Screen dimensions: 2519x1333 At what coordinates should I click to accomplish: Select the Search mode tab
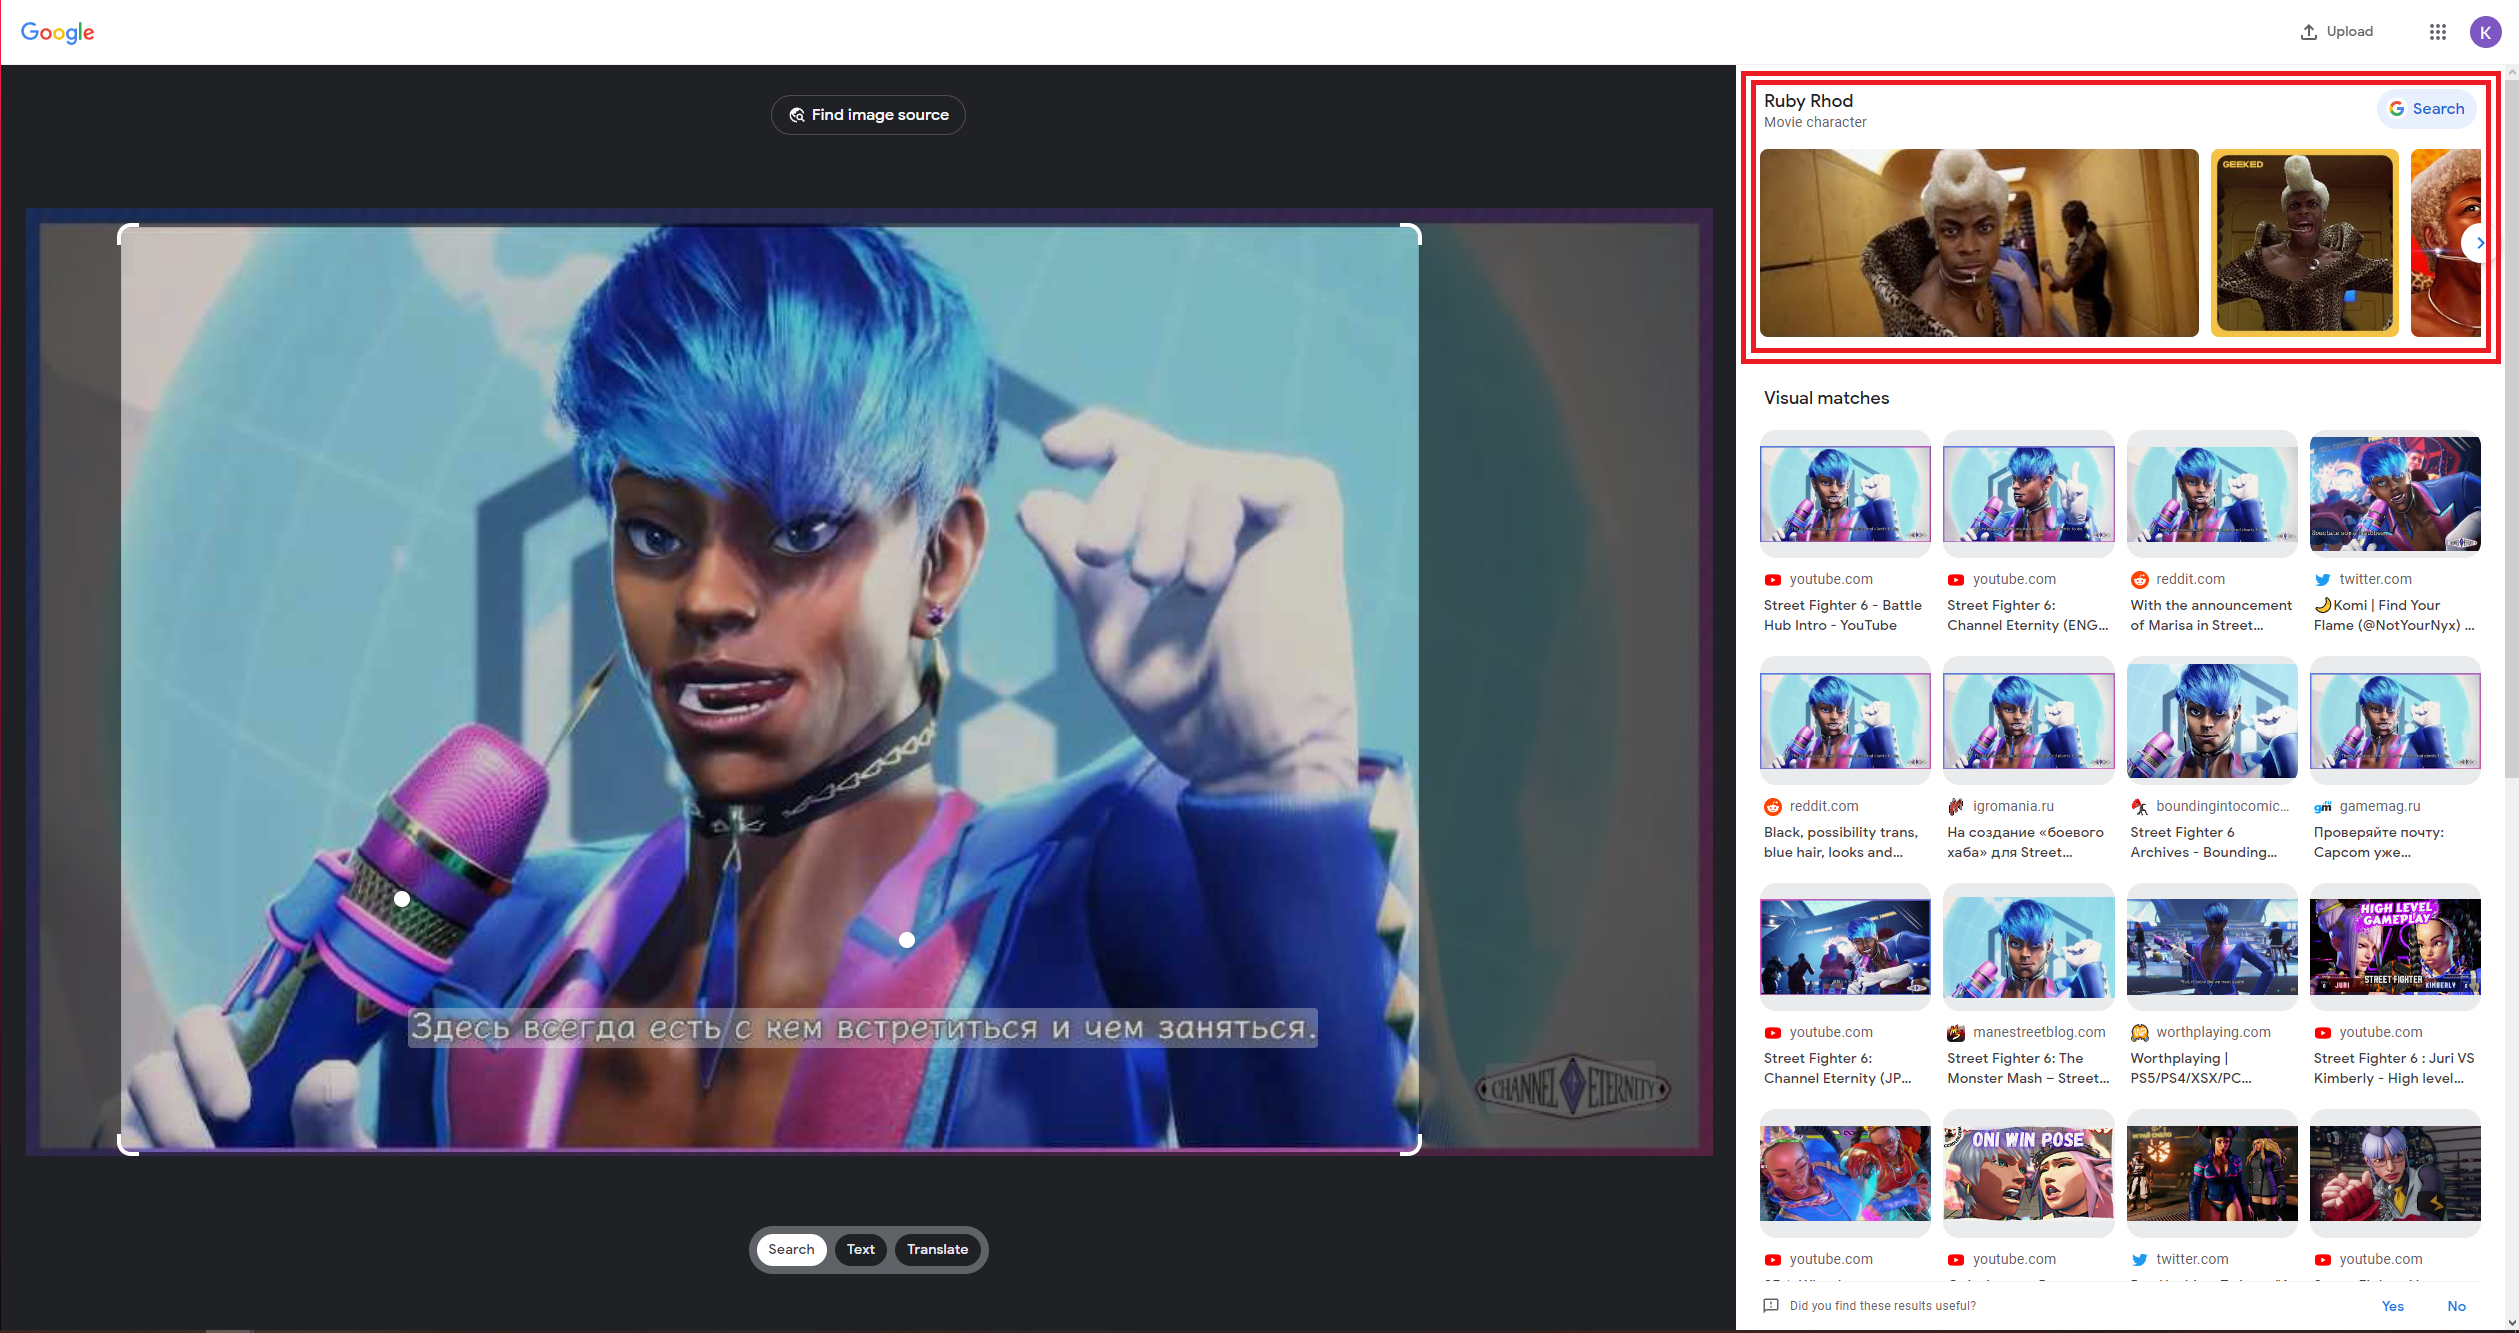pos(791,1249)
